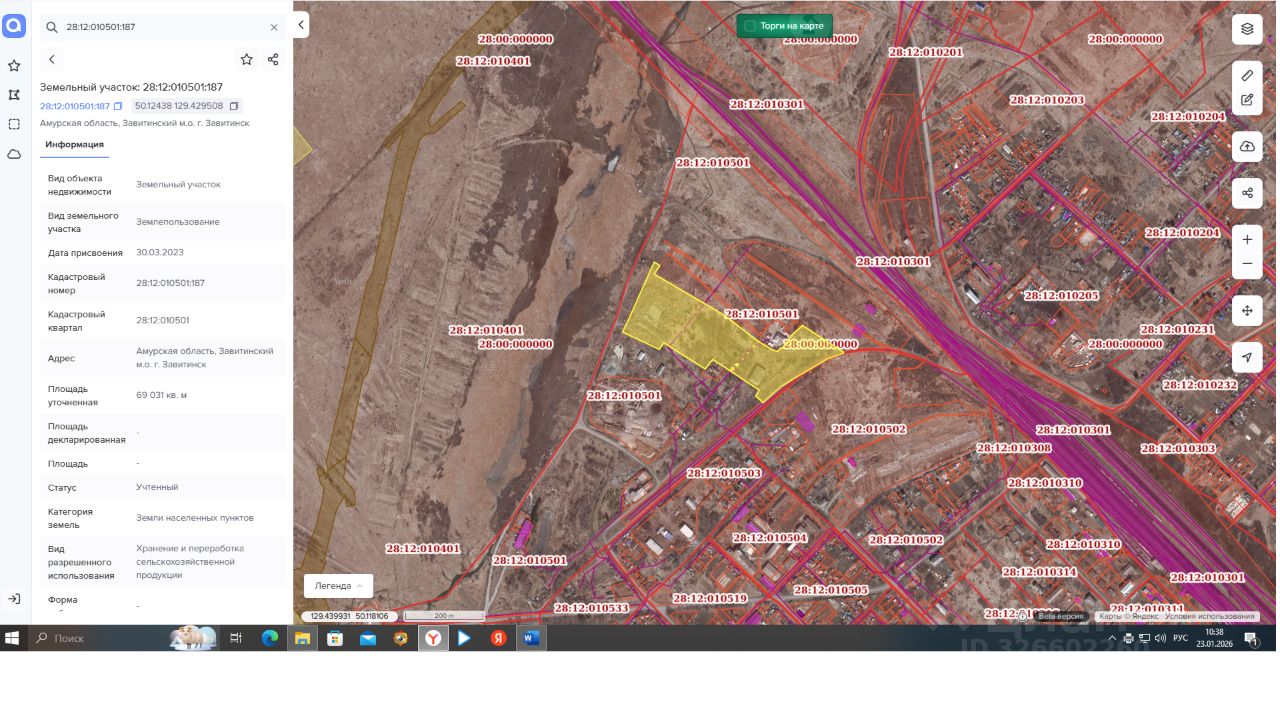Click the Землепользование value

point(178,222)
